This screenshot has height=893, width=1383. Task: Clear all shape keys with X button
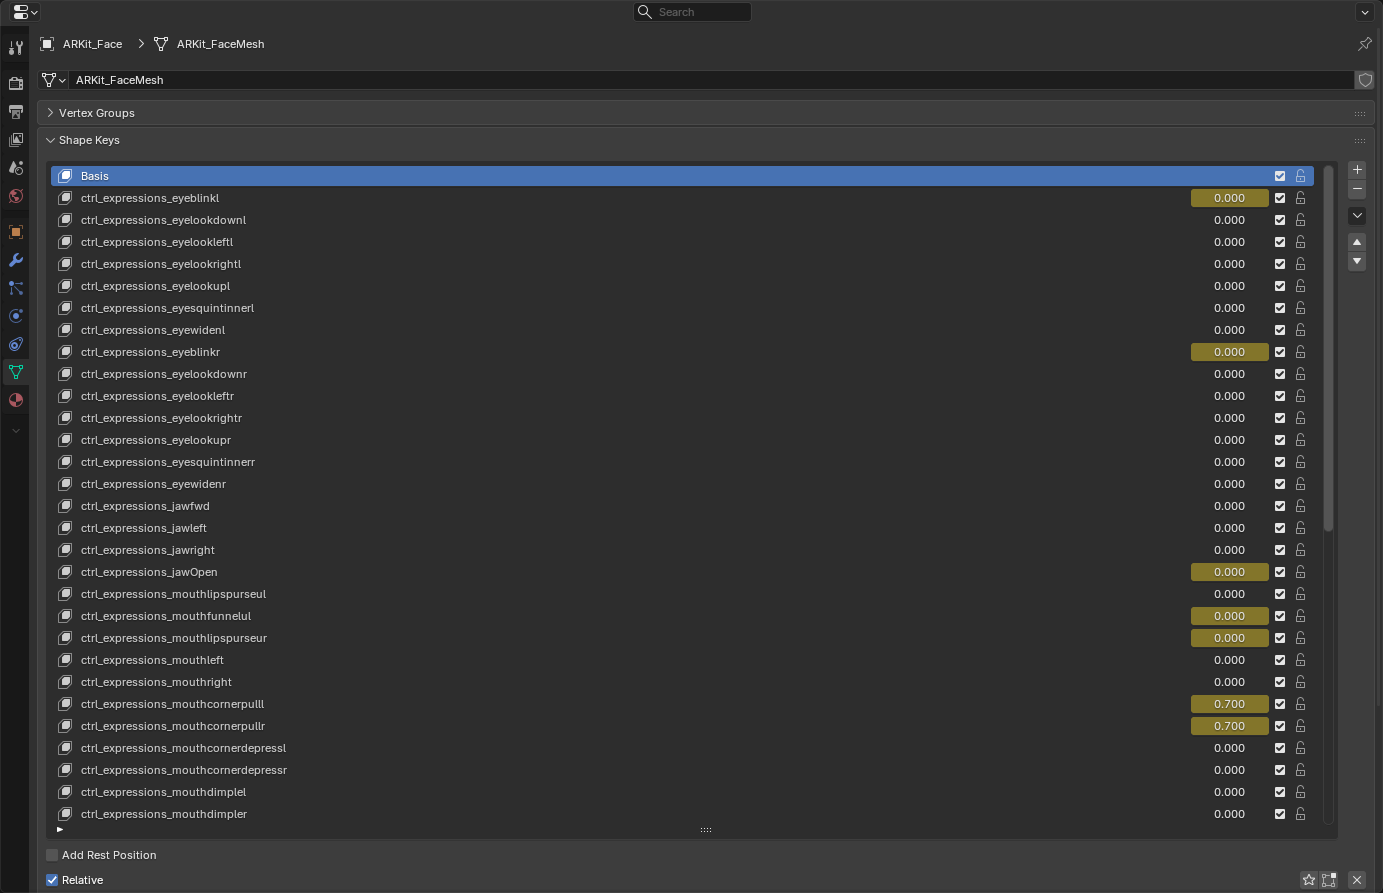pyautogui.click(x=1357, y=880)
